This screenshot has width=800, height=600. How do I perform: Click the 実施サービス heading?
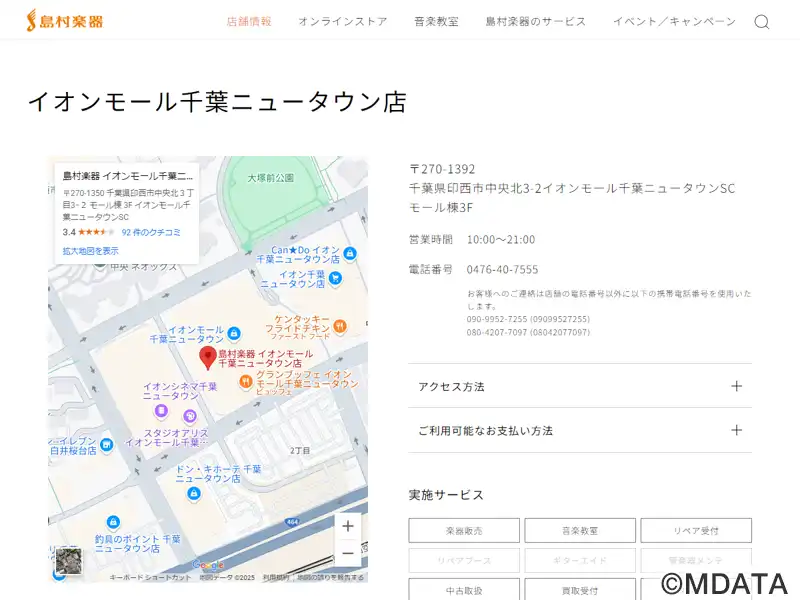(x=446, y=495)
